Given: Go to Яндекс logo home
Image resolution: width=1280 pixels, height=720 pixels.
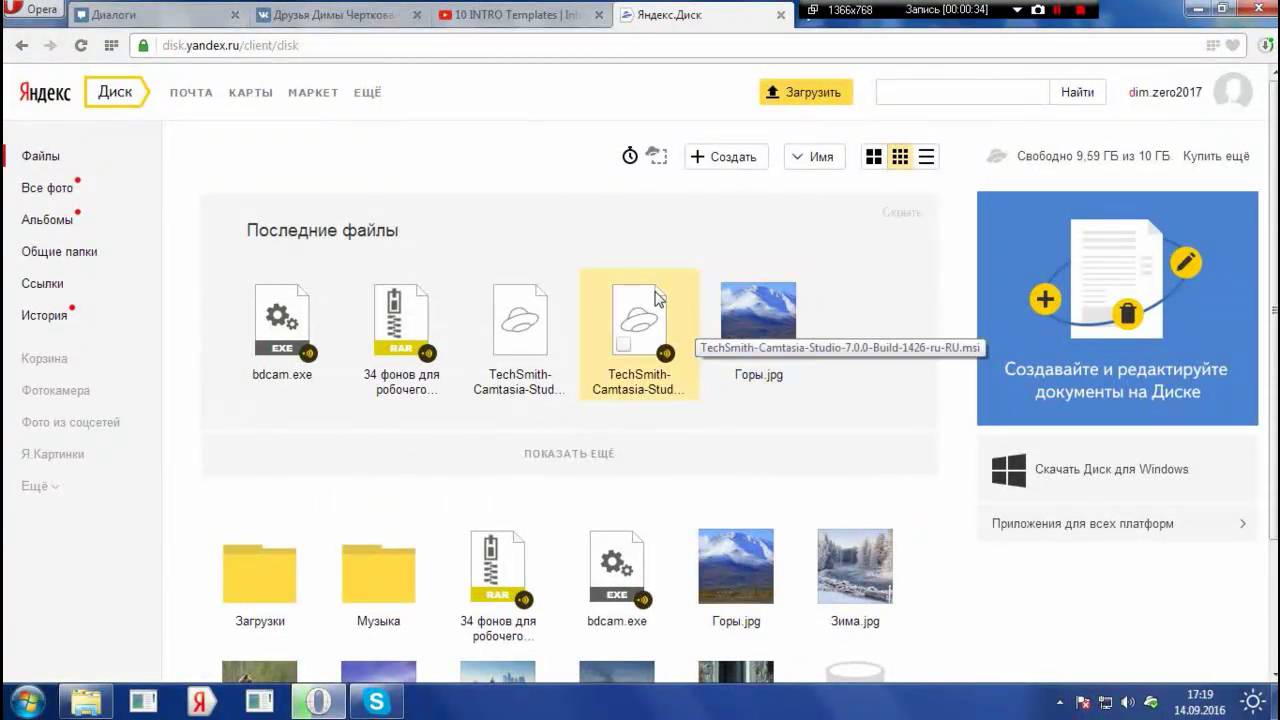Looking at the screenshot, I should [x=45, y=92].
